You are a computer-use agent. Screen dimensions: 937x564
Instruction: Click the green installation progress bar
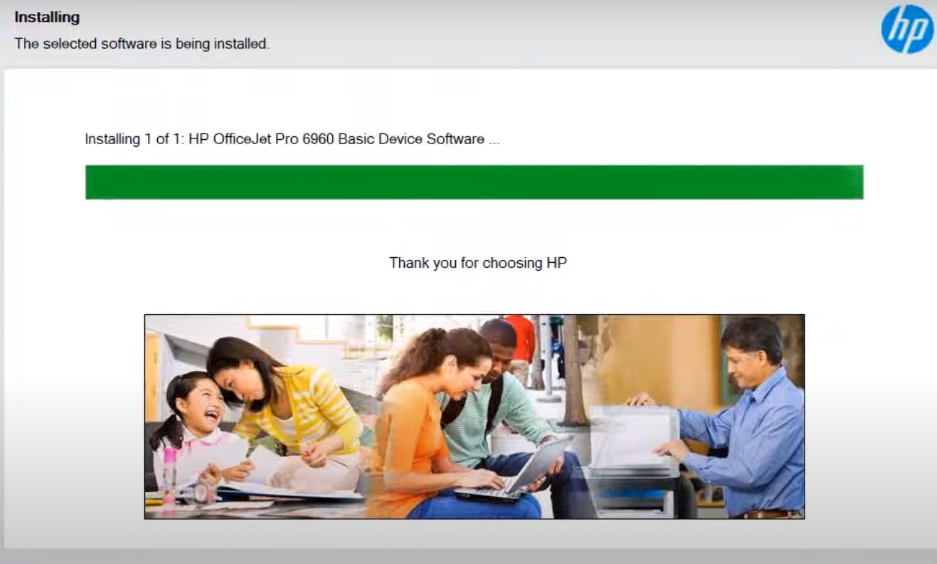(x=474, y=182)
